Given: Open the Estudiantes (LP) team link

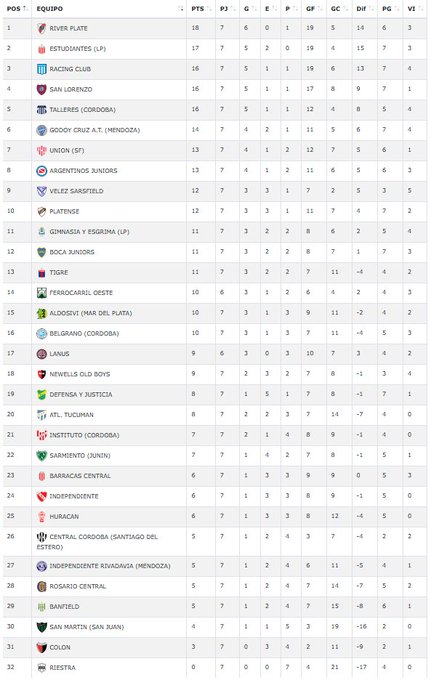Looking at the screenshot, I should [78, 49].
